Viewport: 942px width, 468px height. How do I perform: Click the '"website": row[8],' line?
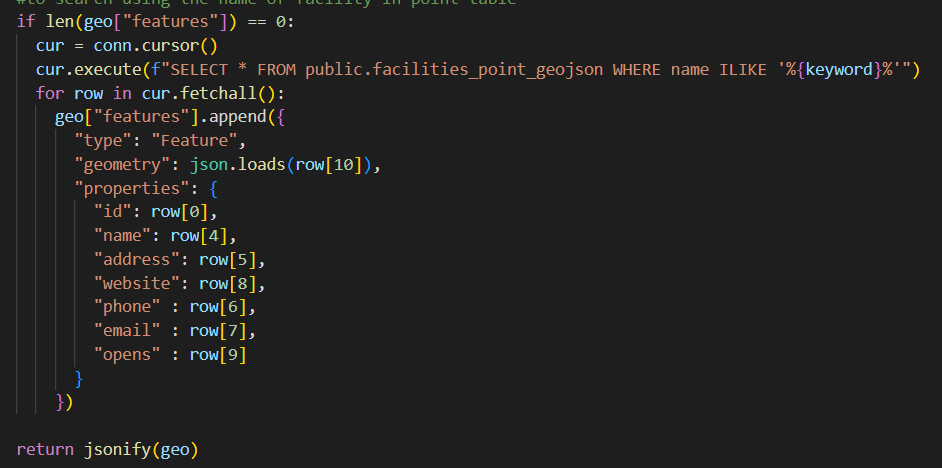pos(180,284)
